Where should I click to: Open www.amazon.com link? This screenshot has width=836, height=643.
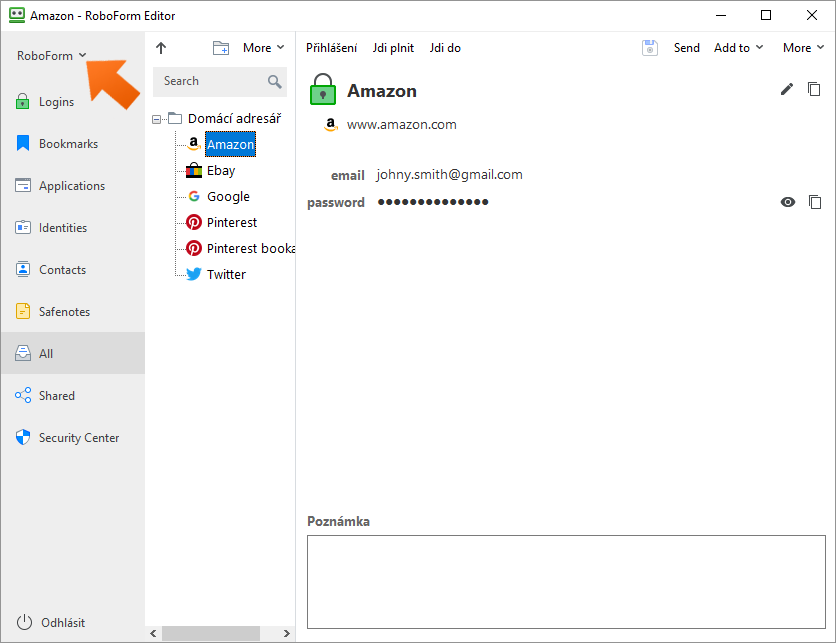point(401,125)
